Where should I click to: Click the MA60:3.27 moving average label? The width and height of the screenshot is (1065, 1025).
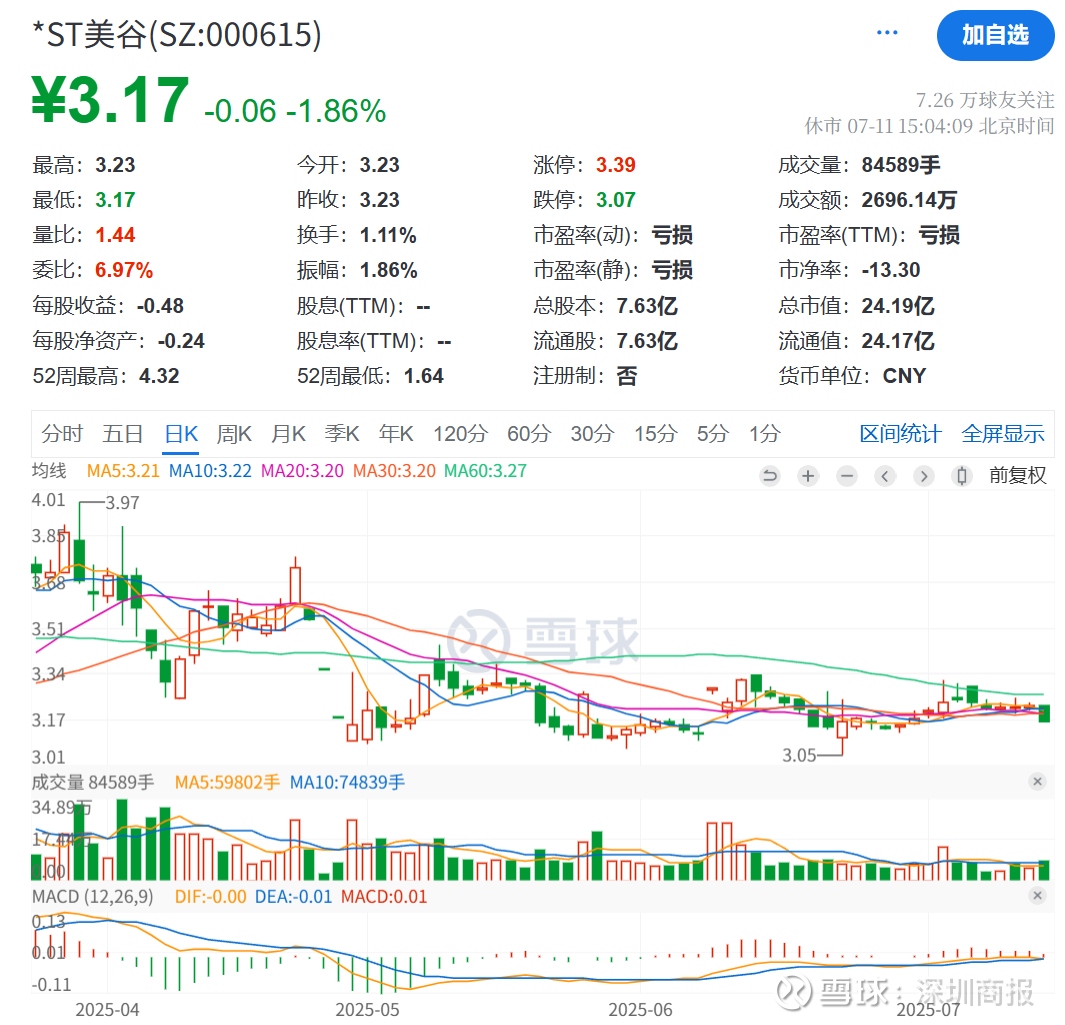tap(486, 471)
